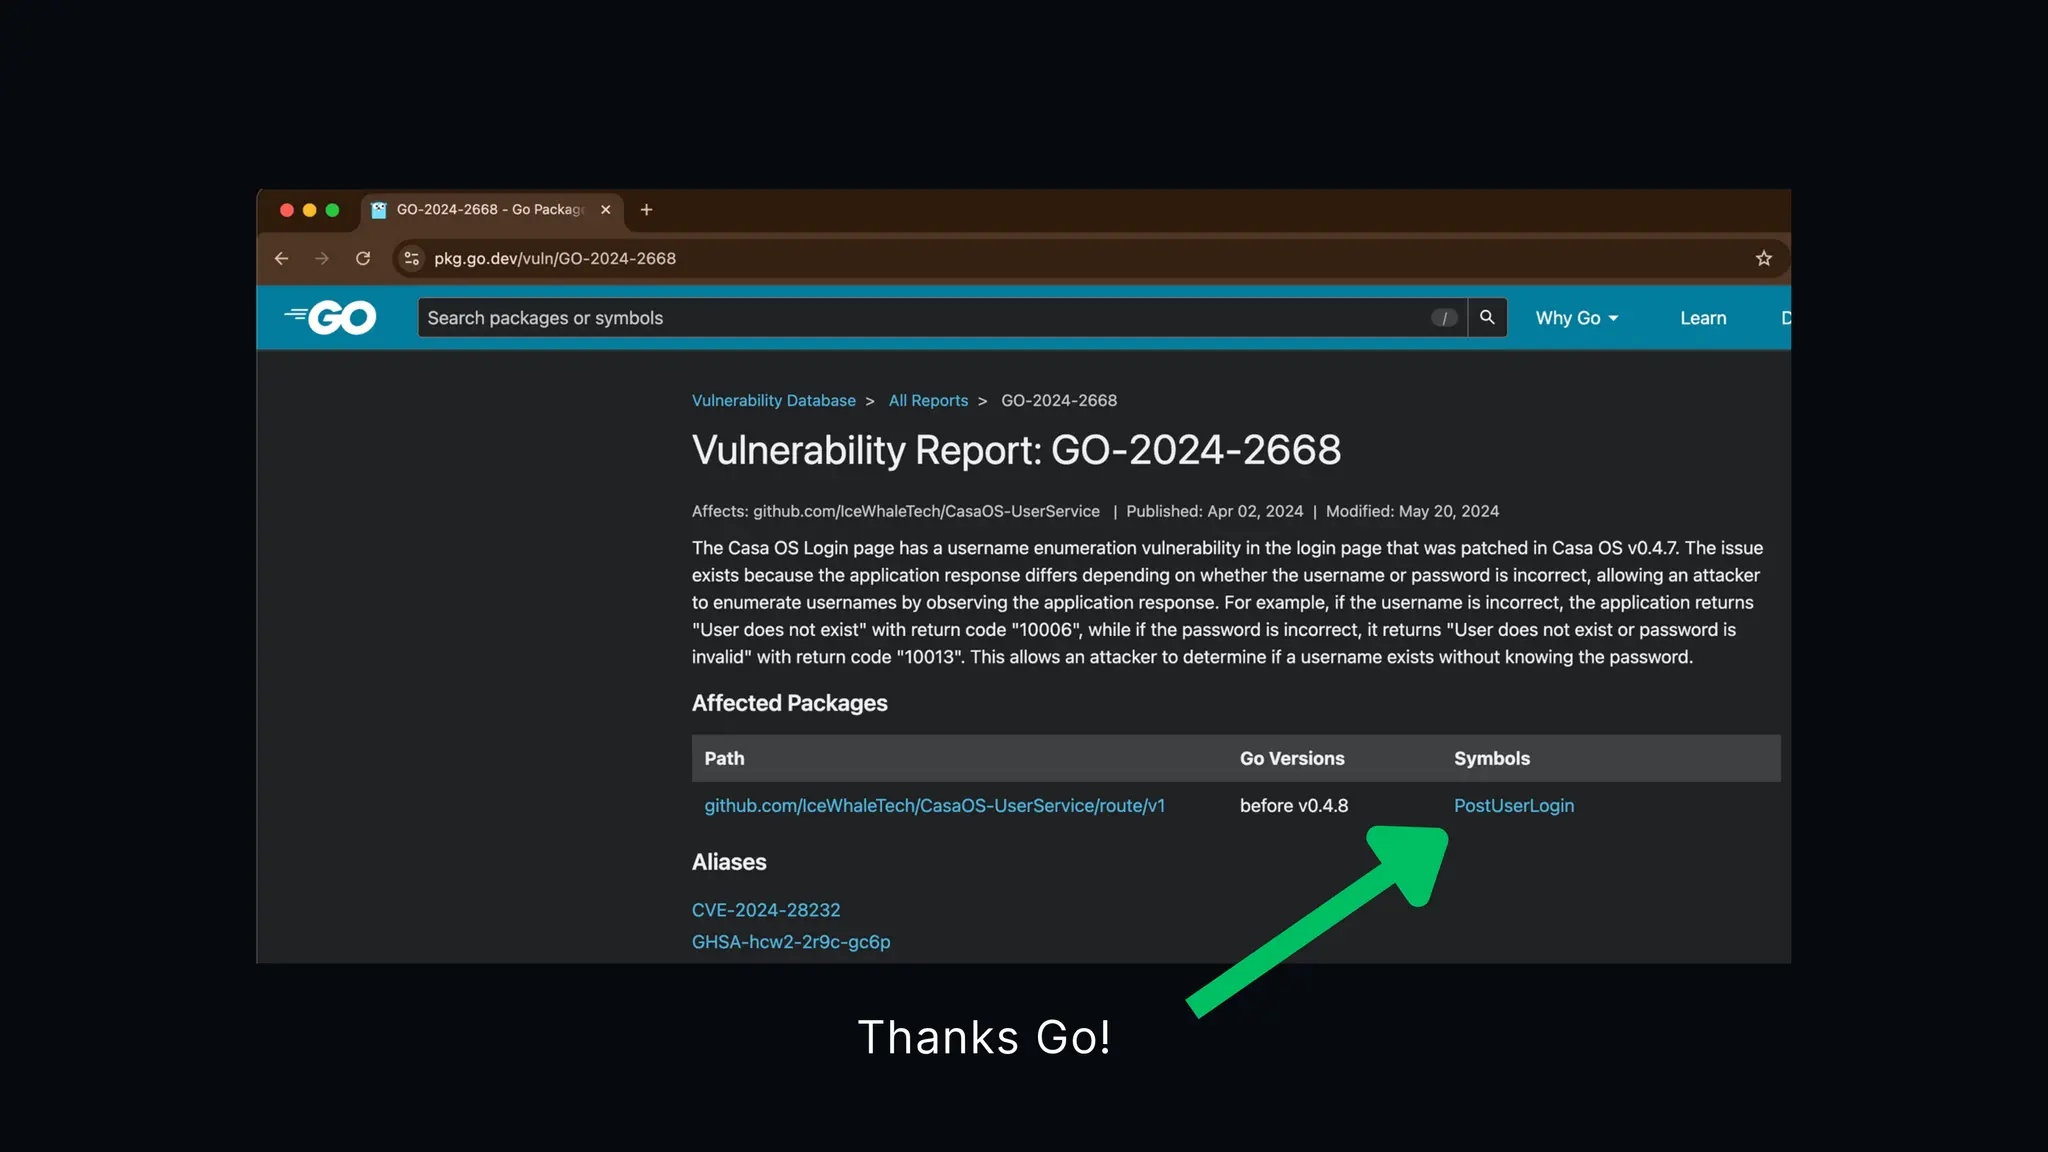Click the browser back arrow
The image size is (2048, 1152).
(282, 259)
